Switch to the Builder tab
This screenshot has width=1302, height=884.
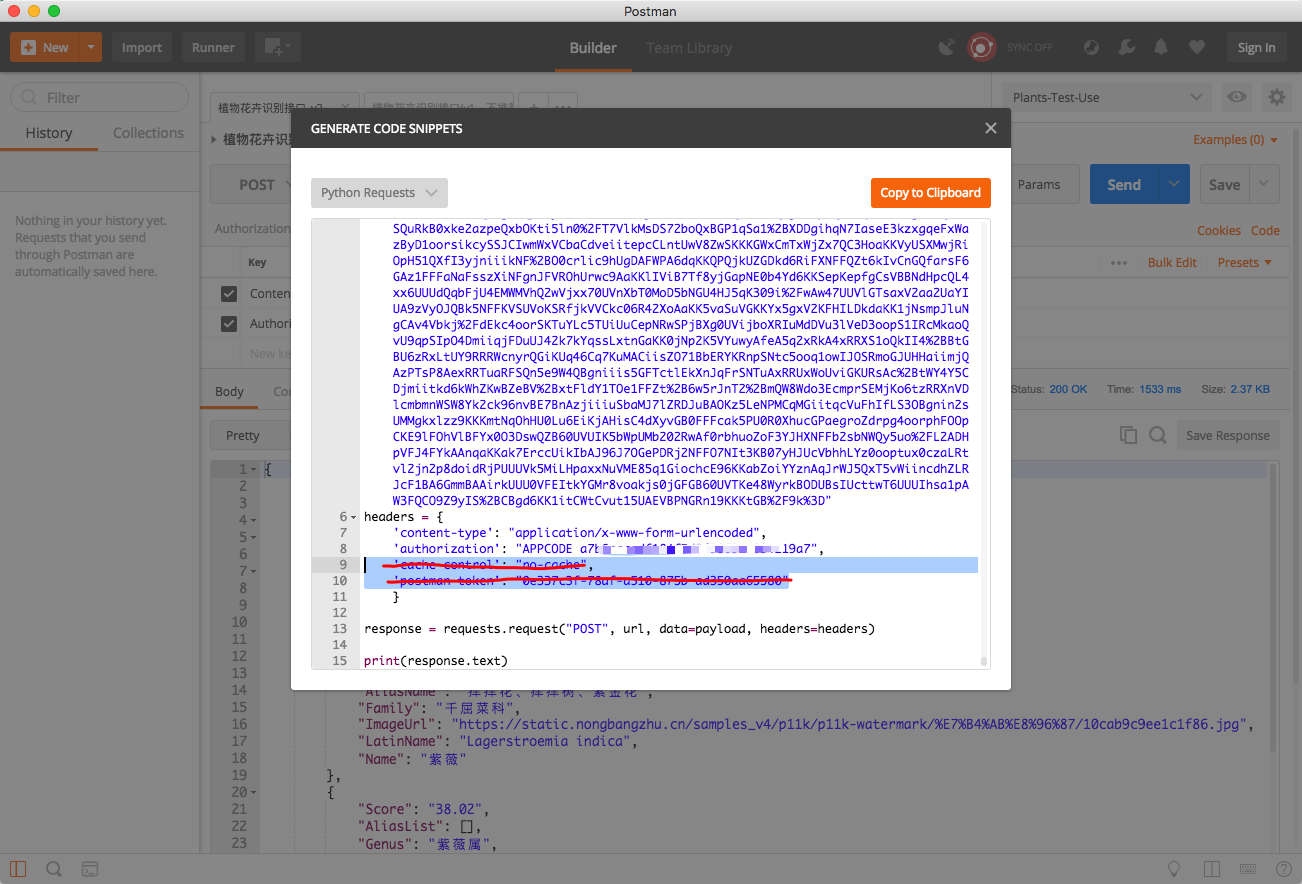593,47
